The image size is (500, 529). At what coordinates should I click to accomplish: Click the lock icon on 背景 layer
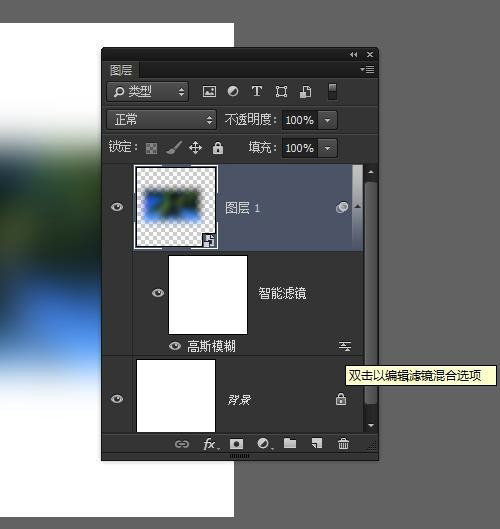(x=341, y=399)
